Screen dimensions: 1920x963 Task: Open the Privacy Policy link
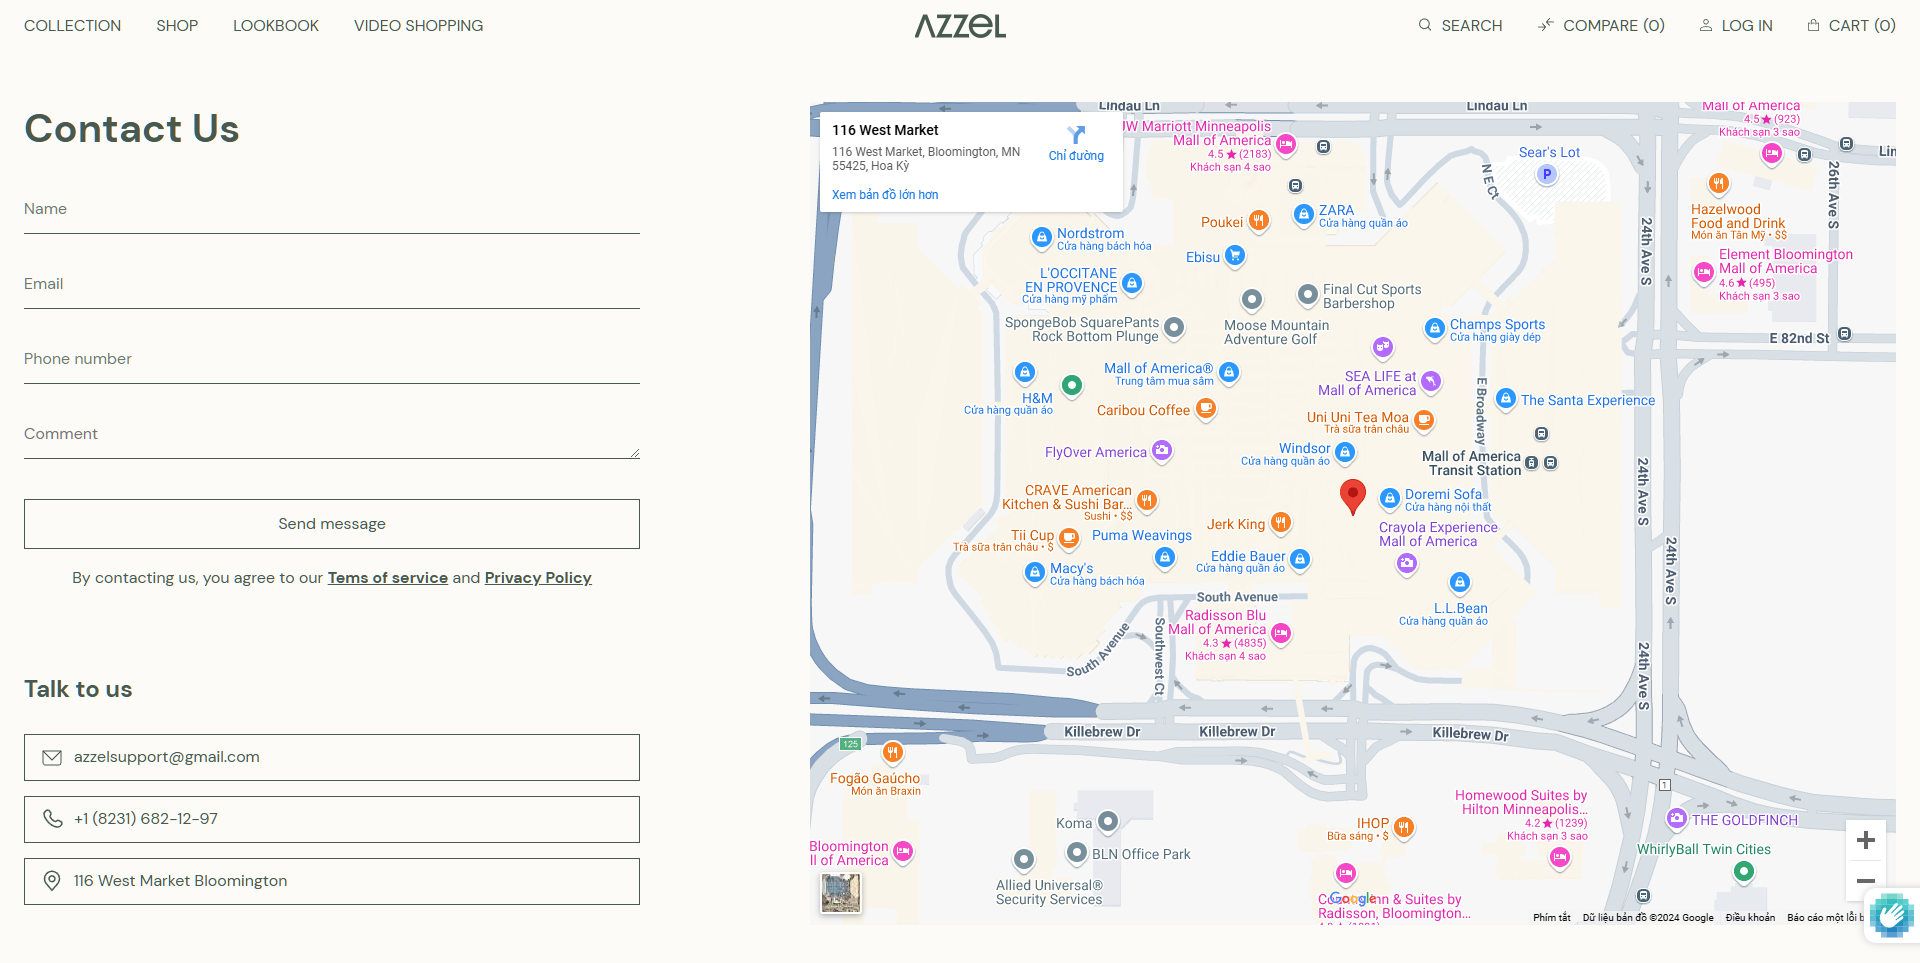click(x=538, y=578)
